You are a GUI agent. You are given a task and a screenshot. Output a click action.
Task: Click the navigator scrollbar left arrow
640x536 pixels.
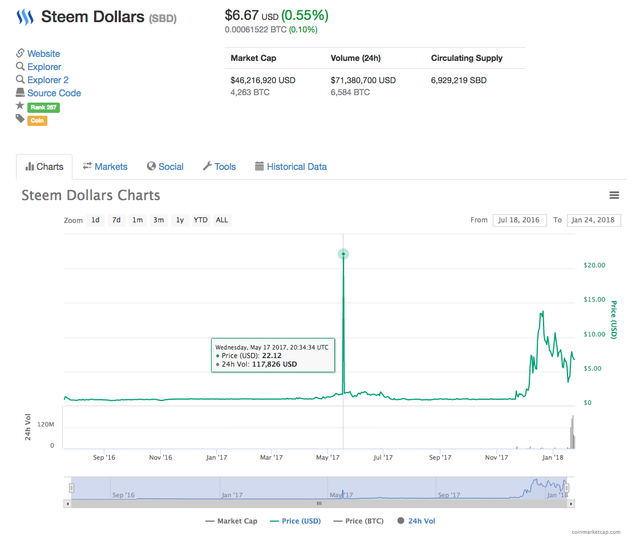click(x=67, y=504)
